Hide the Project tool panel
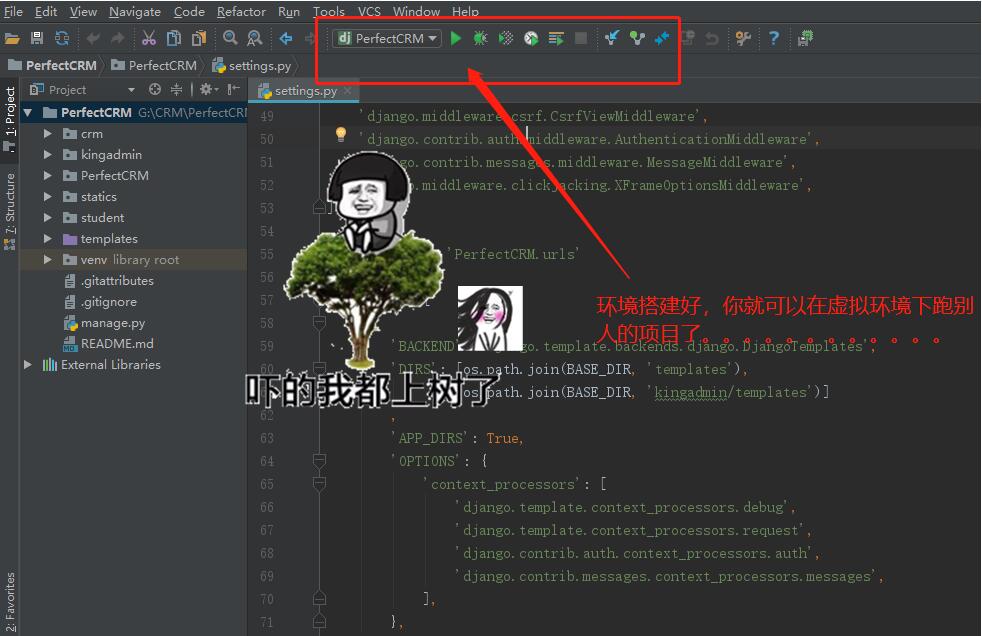This screenshot has width=982, height=636. click(234, 90)
